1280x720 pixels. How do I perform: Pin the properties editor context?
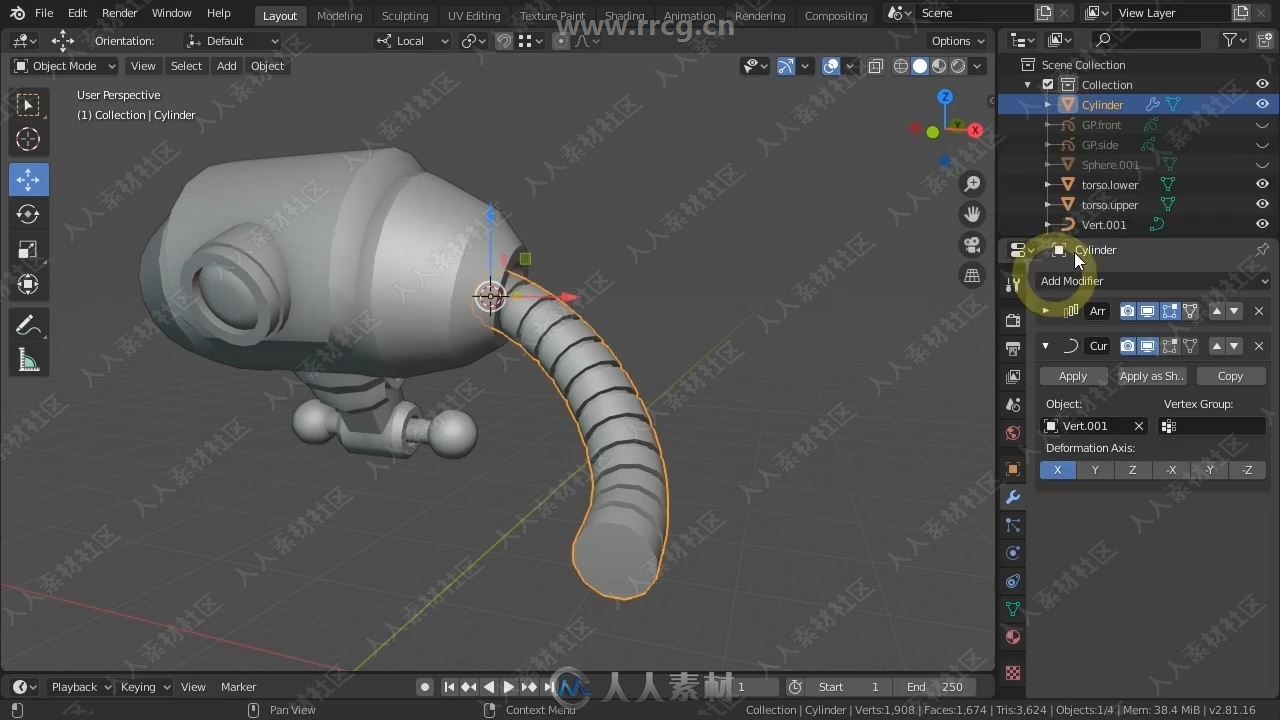(x=1262, y=250)
